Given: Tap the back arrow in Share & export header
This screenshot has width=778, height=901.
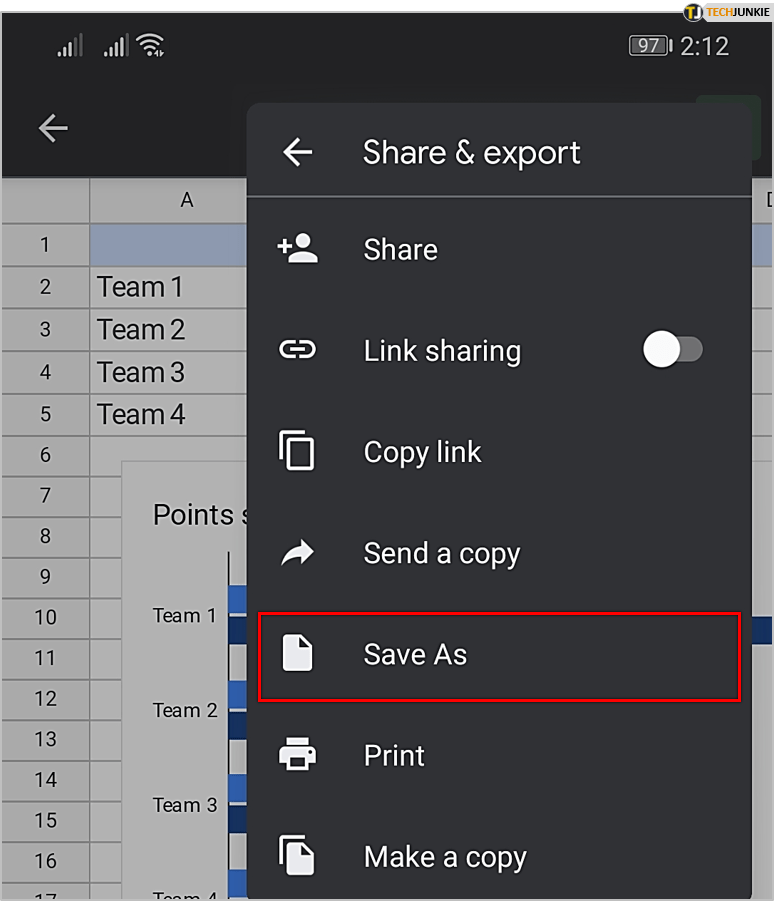Looking at the screenshot, I should pos(297,152).
